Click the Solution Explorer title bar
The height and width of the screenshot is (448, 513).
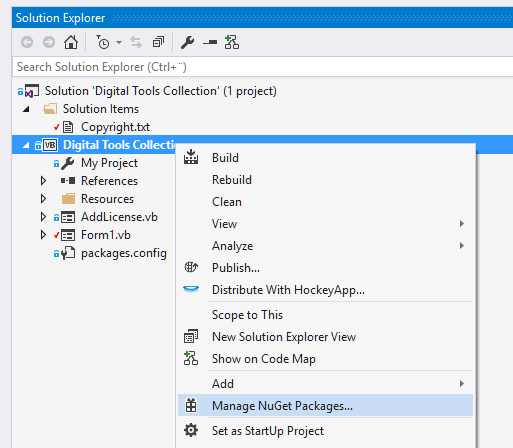coord(262,18)
